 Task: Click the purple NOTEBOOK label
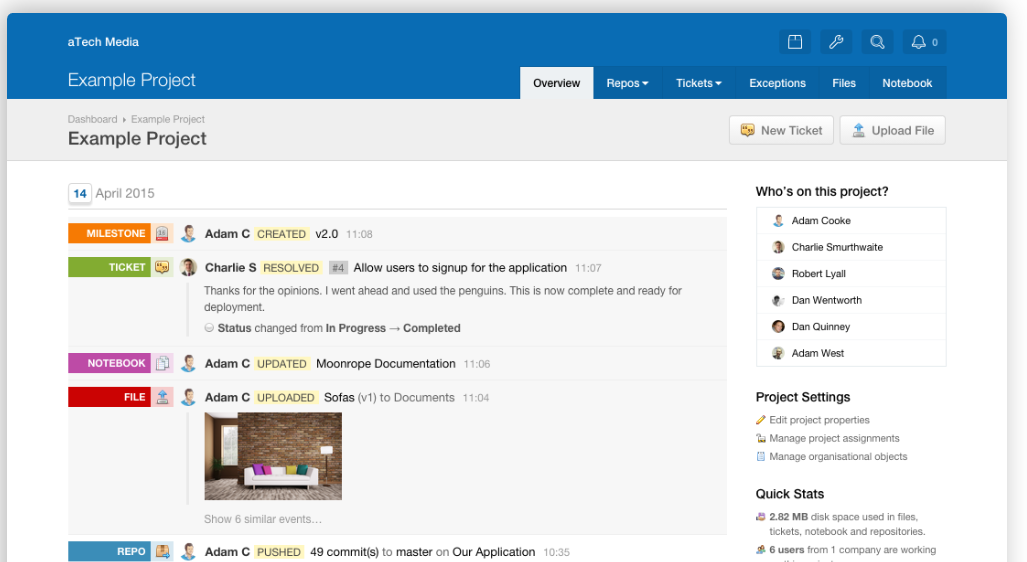coord(109,363)
